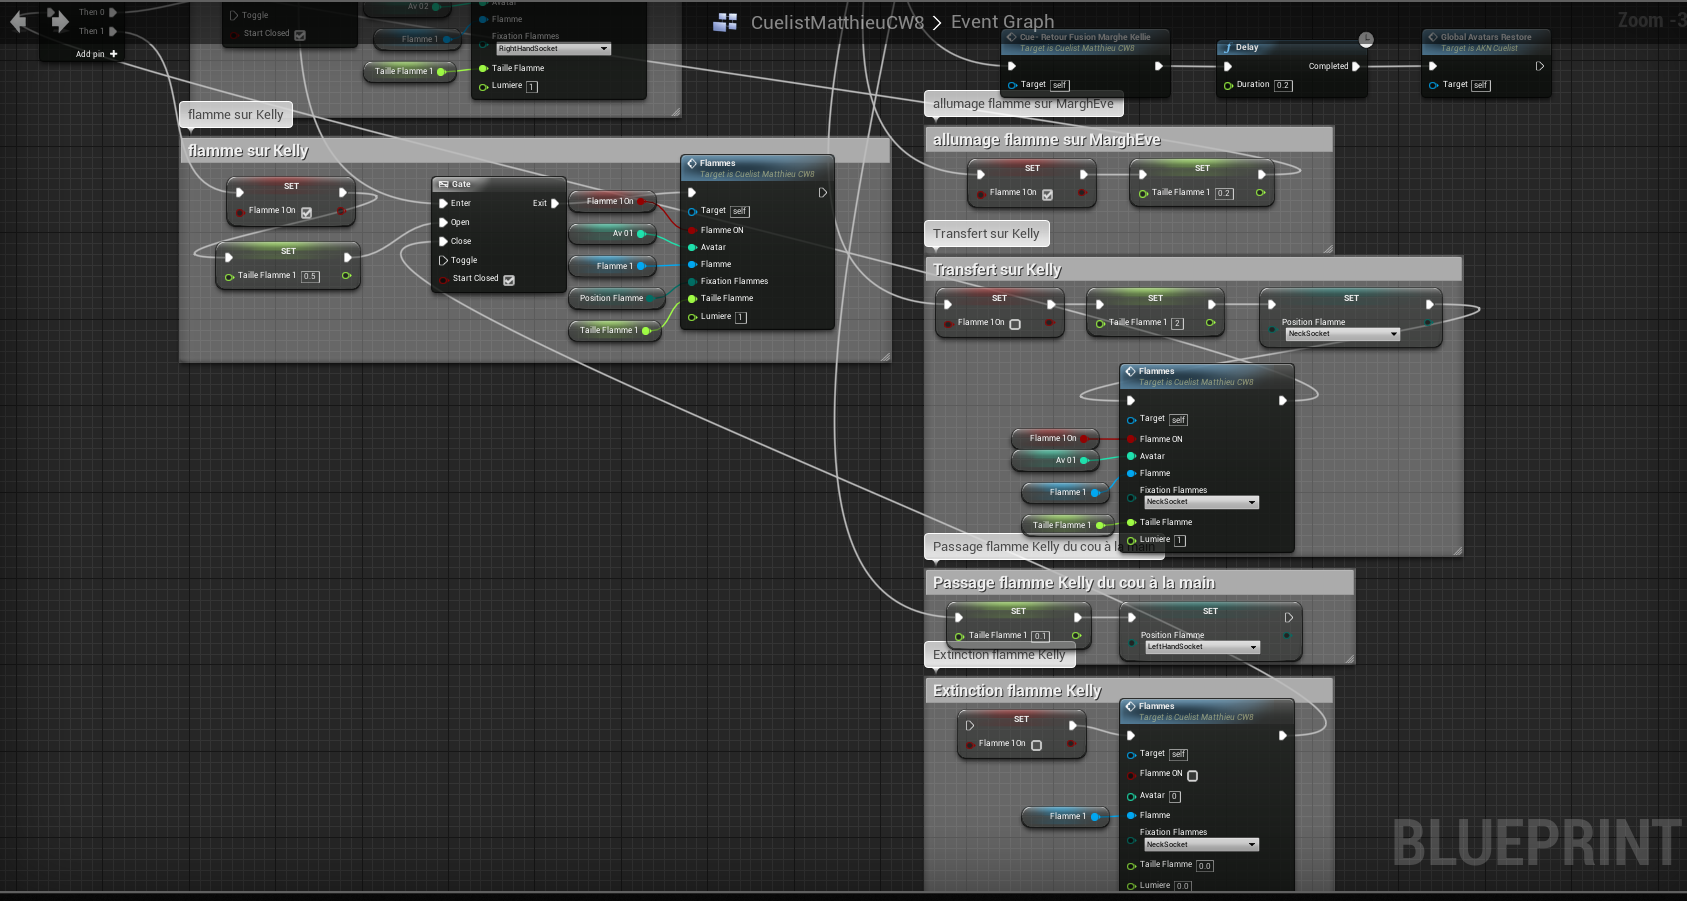1687x901 pixels.
Task: Click the Delay node latent clock icon
Action: pyautogui.click(x=1366, y=40)
